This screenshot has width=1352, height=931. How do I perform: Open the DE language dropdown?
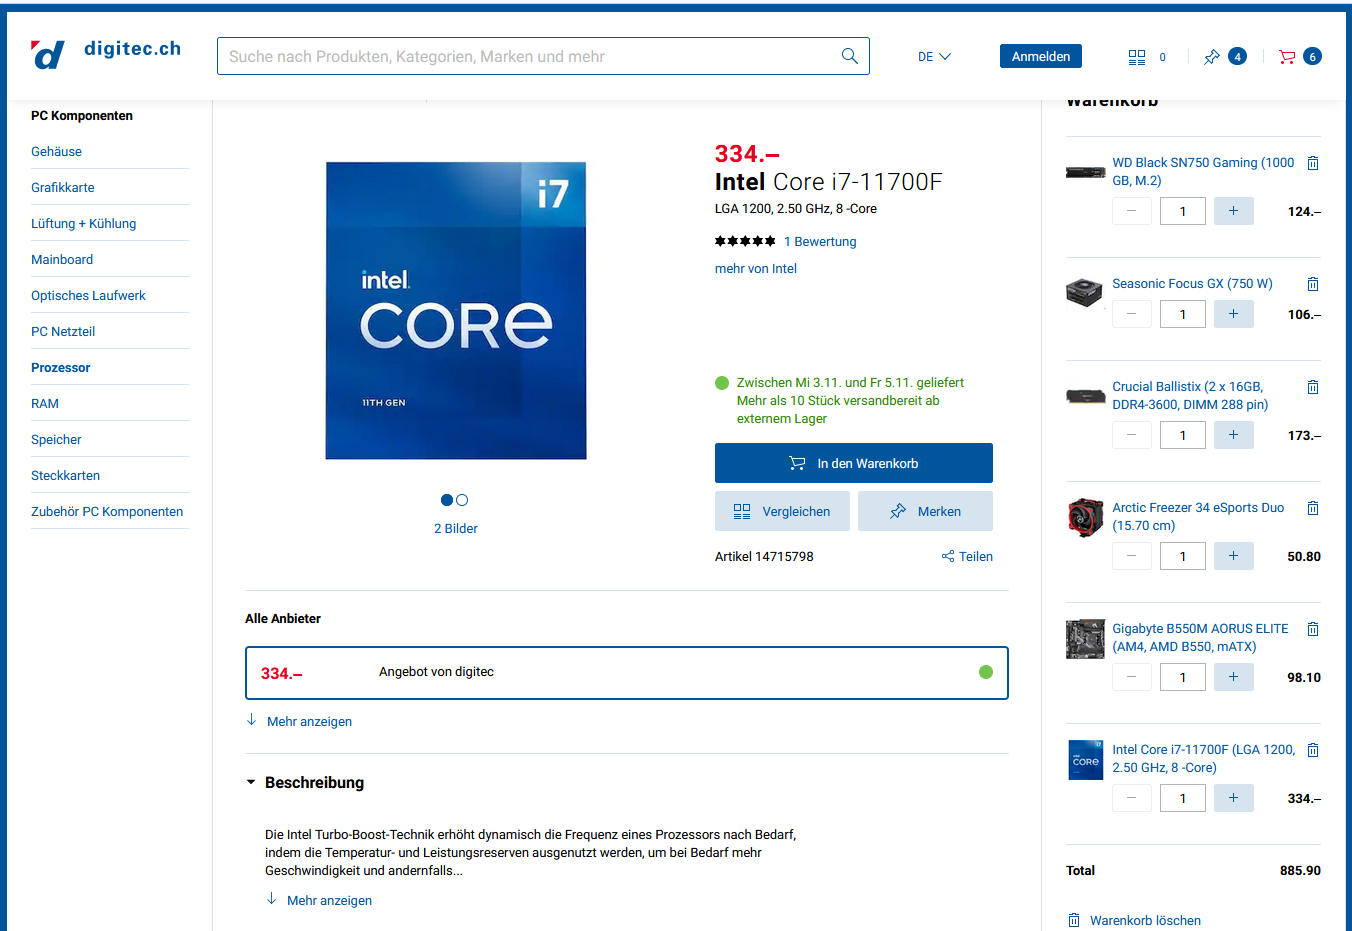coord(934,57)
